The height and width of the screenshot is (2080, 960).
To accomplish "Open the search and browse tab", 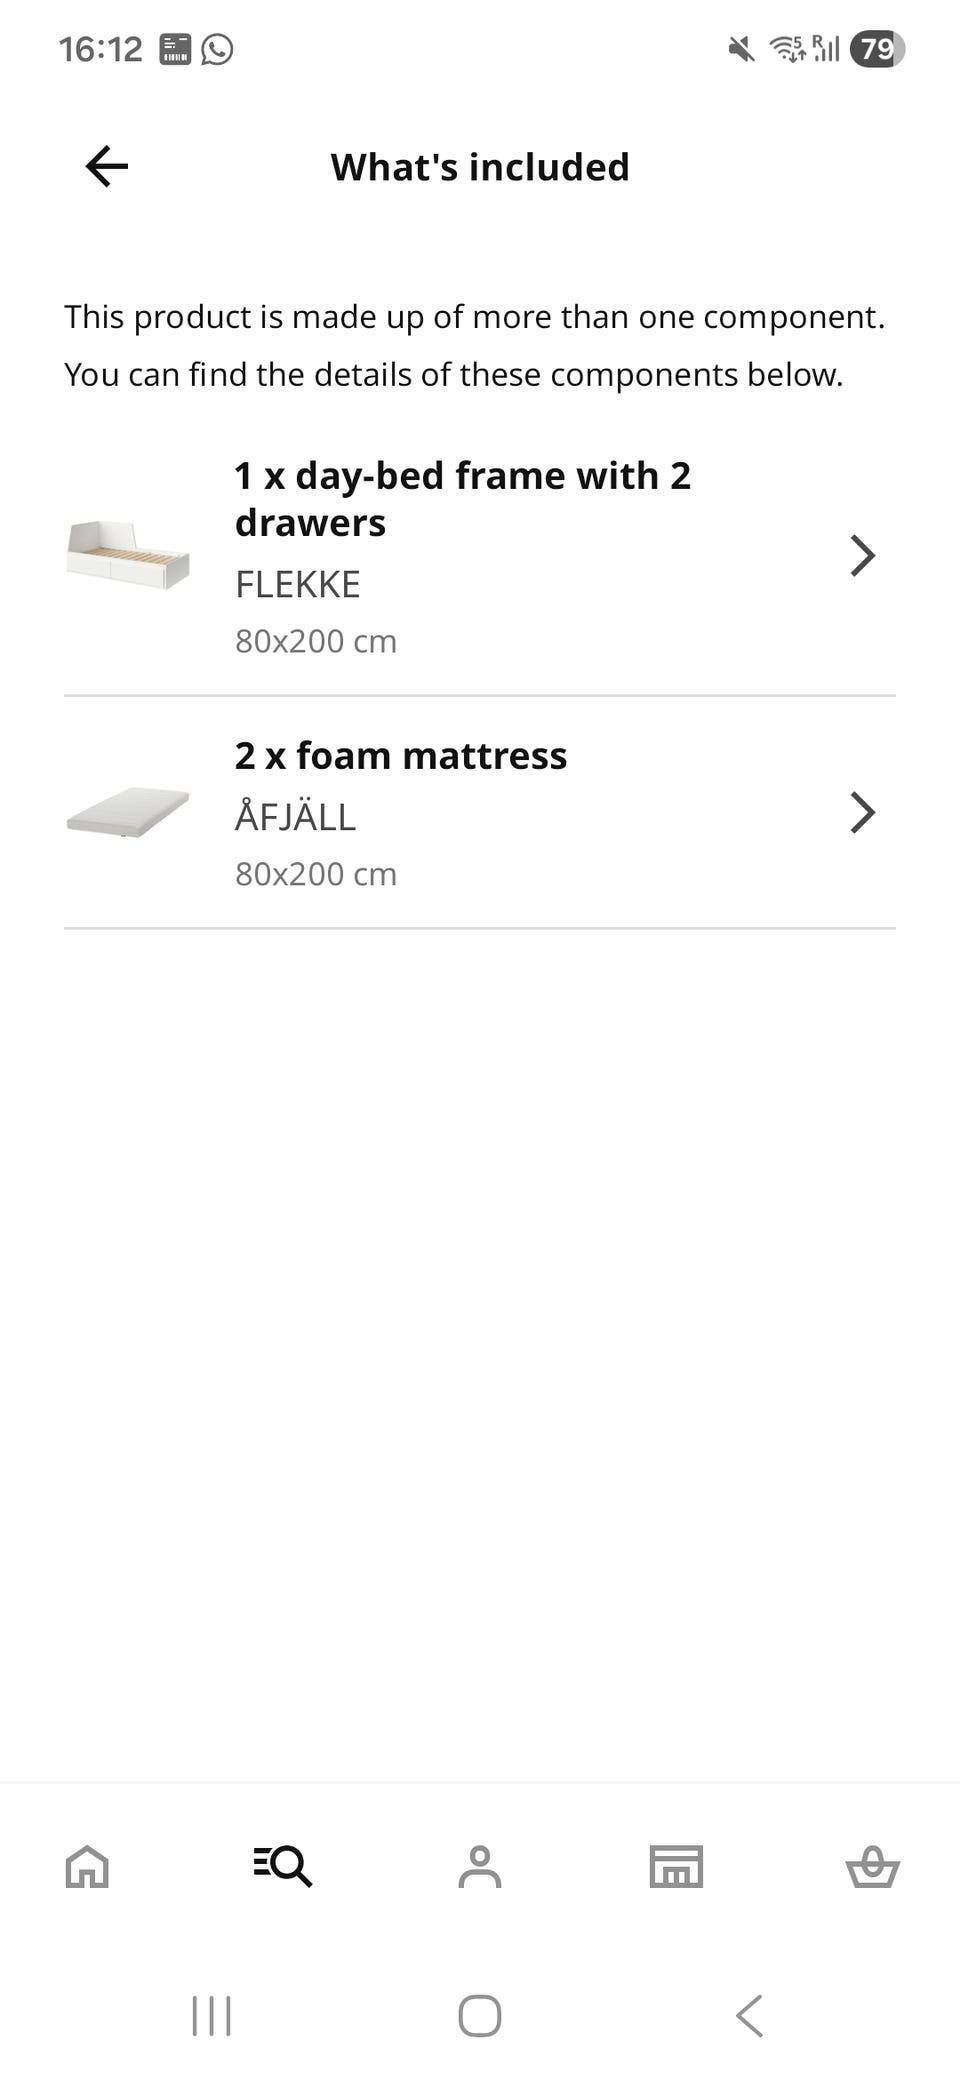I will pyautogui.click(x=283, y=1866).
